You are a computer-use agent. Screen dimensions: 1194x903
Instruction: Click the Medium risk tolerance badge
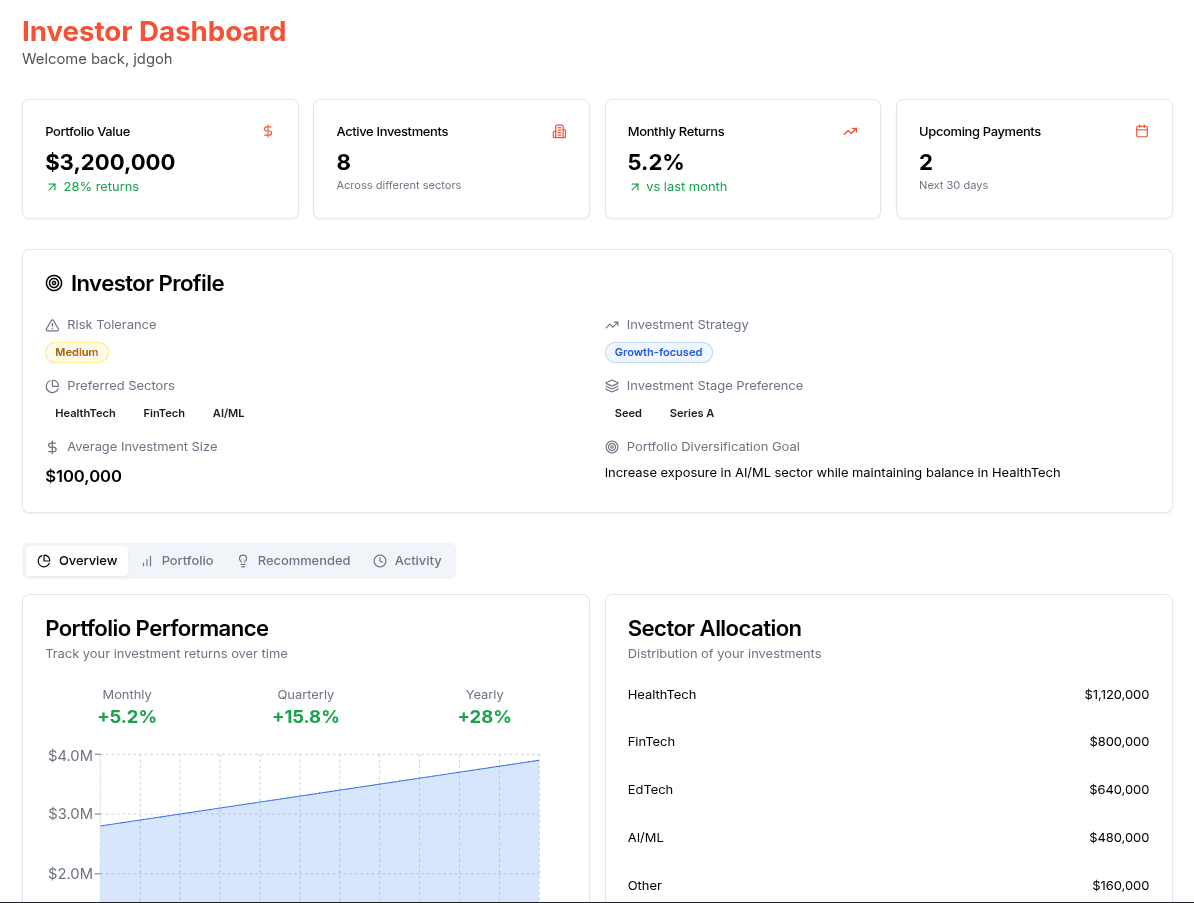pos(77,352)
